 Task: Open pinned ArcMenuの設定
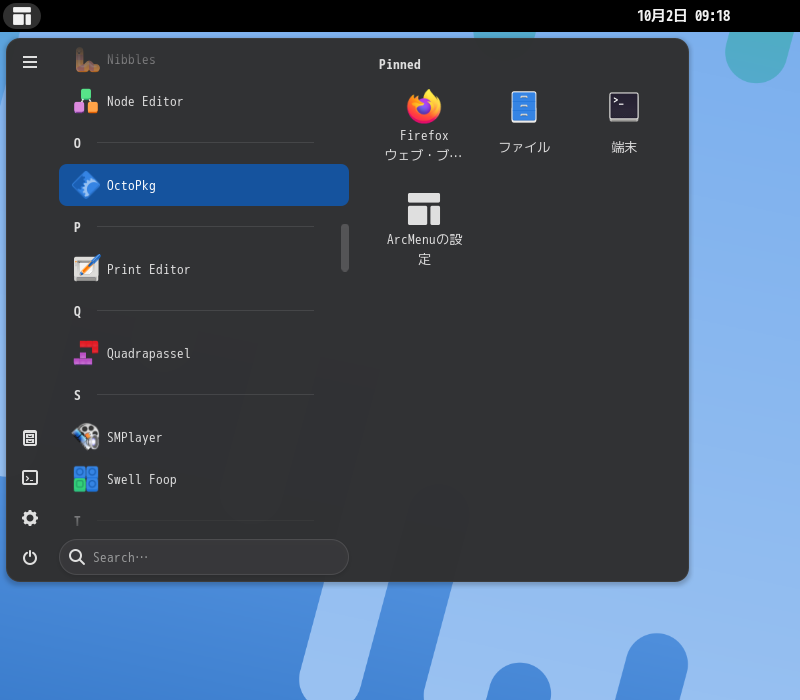pyautogui.click(x=424, y=229)
